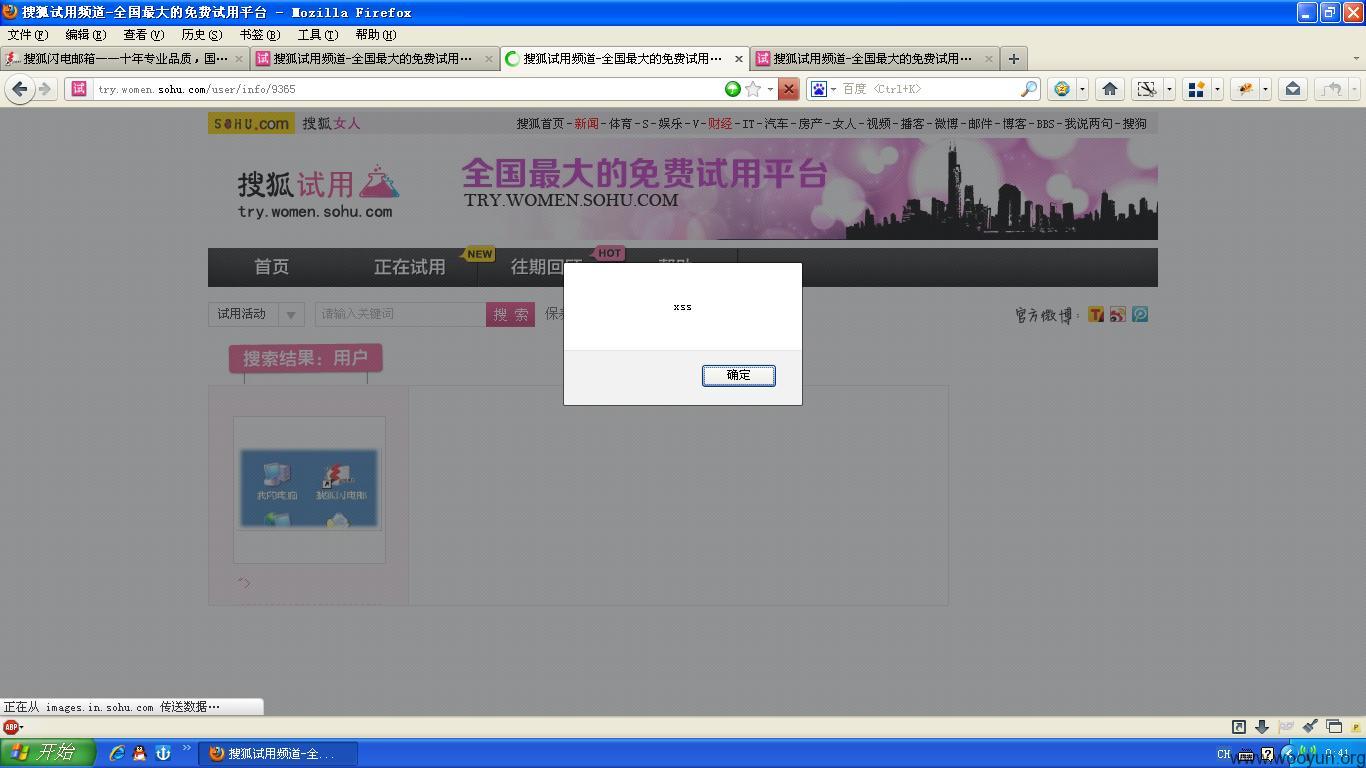This screenshot has height=768, width=1366.
Task: Click the overlapping windows icon in add-on bar
Action: (x=1333, y=727)
